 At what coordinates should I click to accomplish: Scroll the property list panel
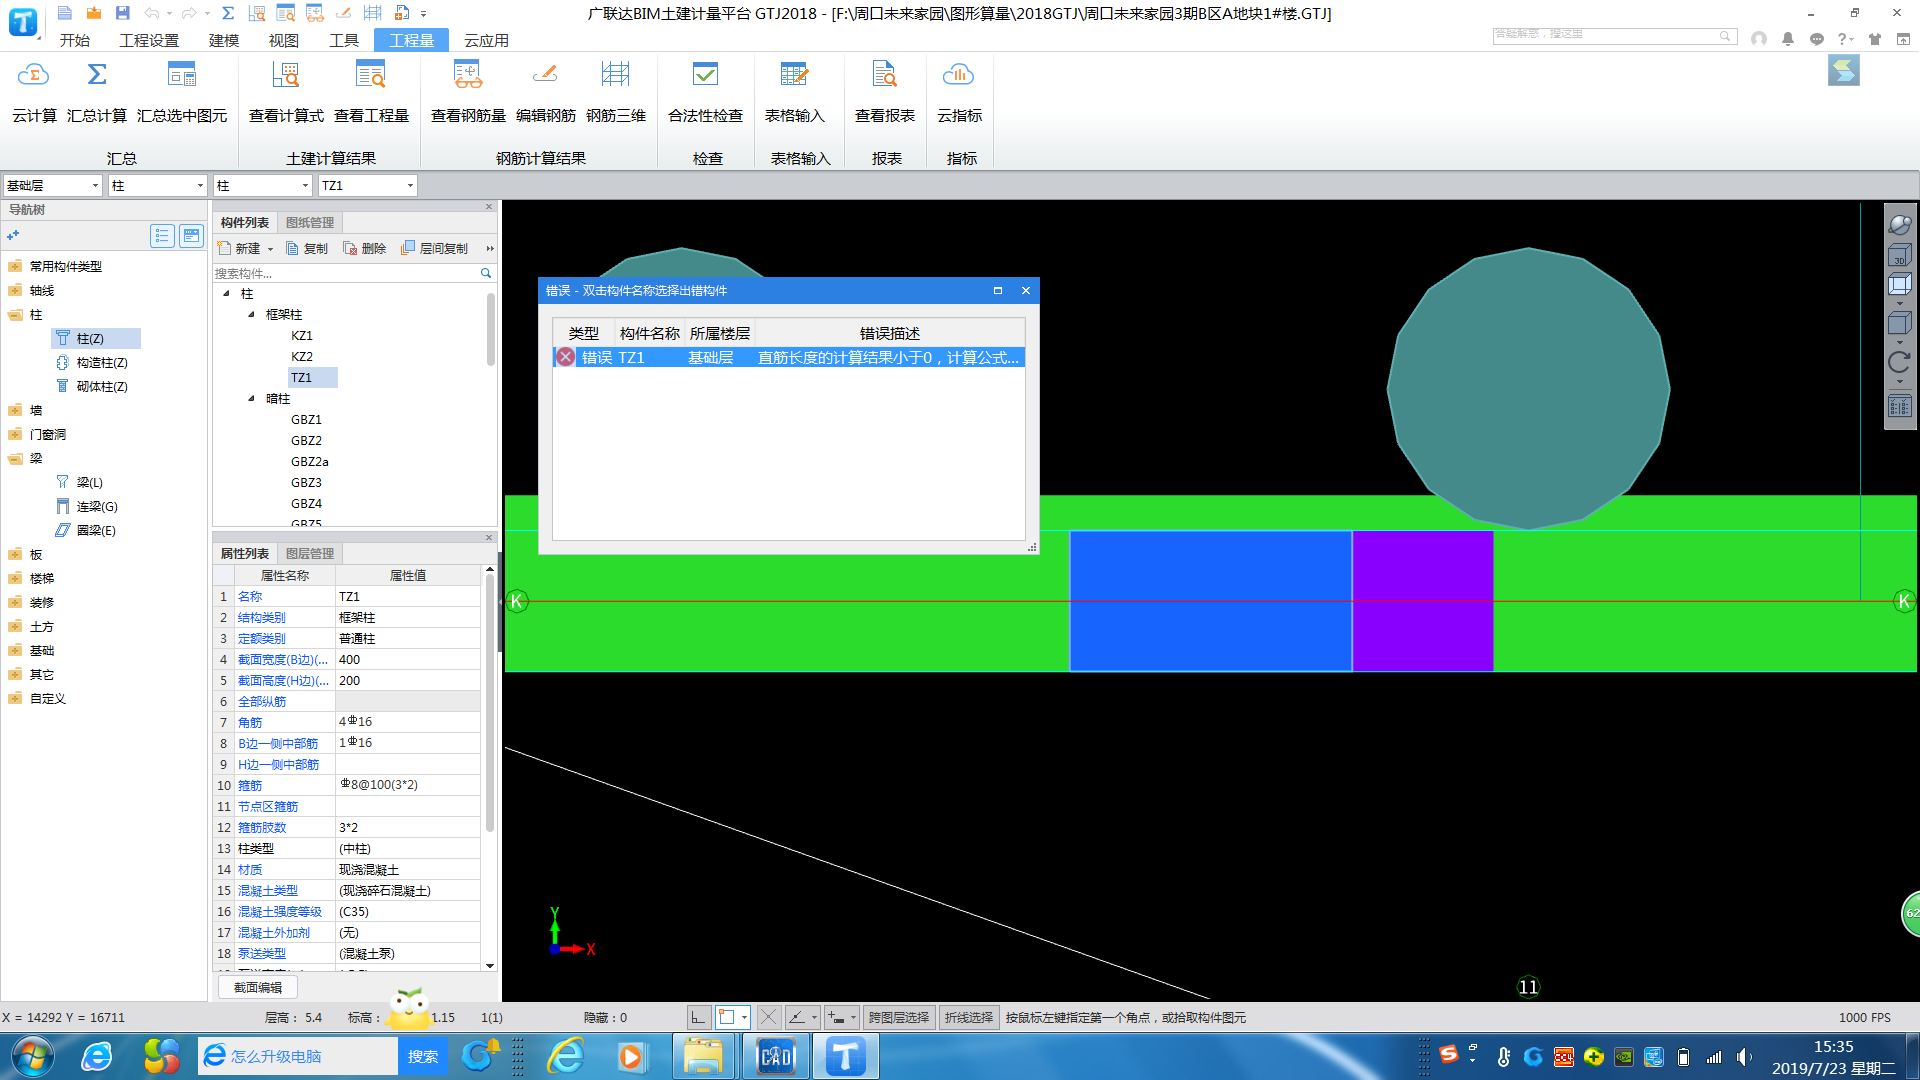pyautogui.click(x=493, y=767)
